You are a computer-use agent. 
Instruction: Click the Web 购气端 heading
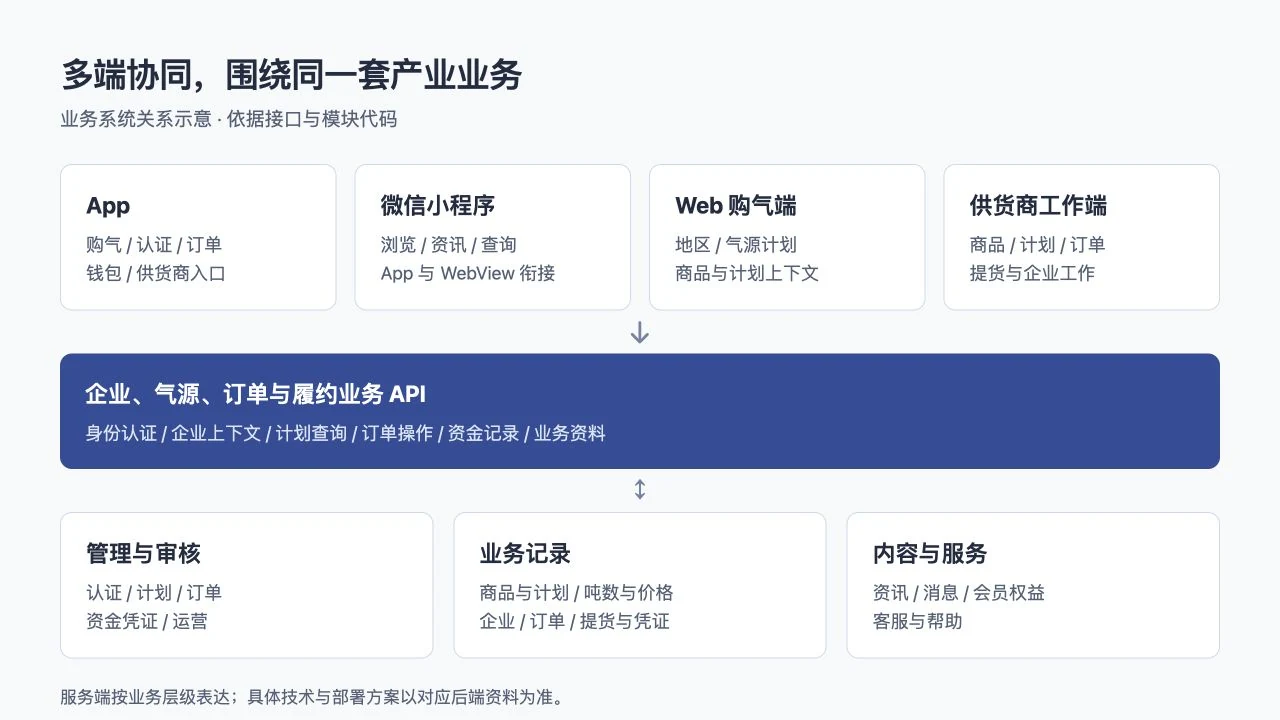736,206
